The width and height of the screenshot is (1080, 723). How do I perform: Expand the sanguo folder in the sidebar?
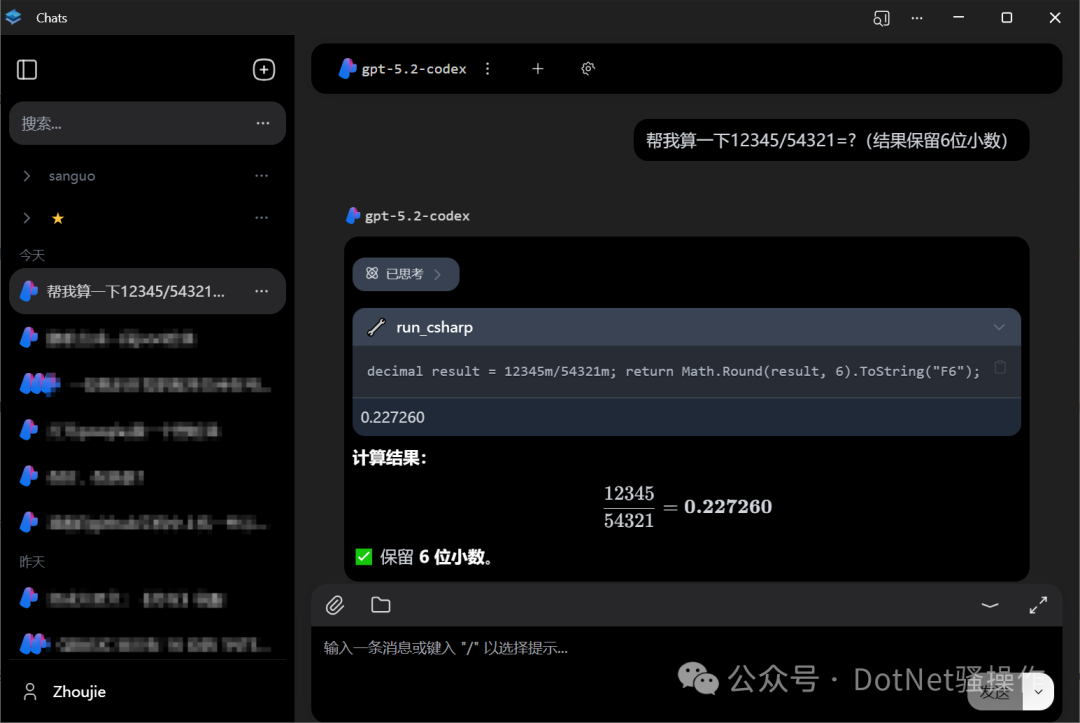pyautogui.click(x=27, y=175)
